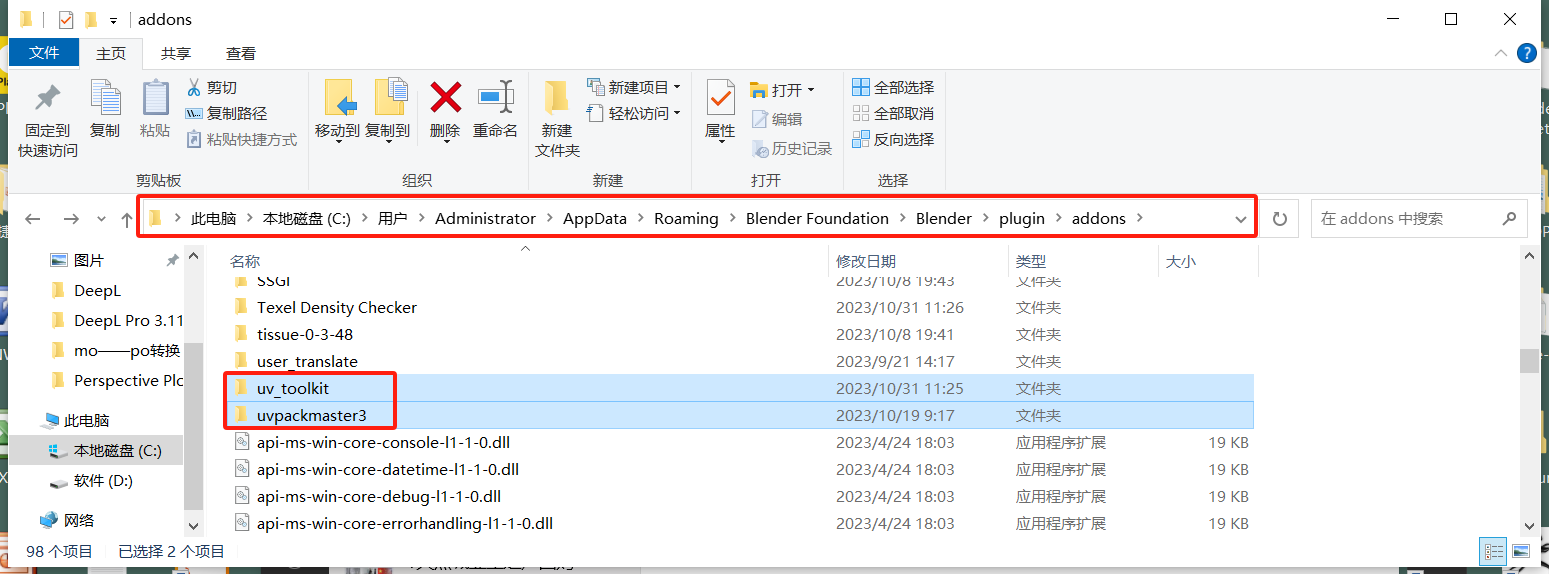Viewport: 1549px width, 574px height.
Task: Select the uv_toolkit folder
Action: point(292,388)
